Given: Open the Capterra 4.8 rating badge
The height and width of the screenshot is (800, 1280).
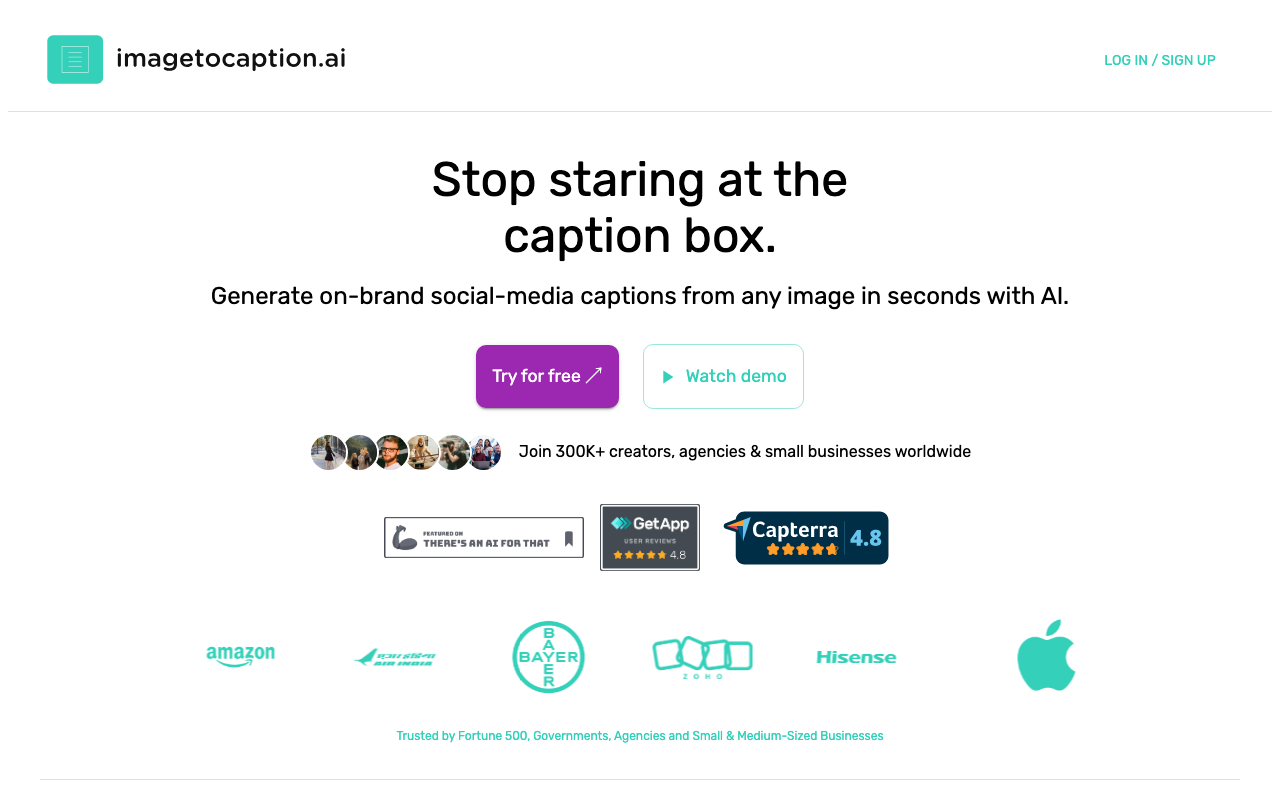Looking at the screenshot, I should [811, 538].
